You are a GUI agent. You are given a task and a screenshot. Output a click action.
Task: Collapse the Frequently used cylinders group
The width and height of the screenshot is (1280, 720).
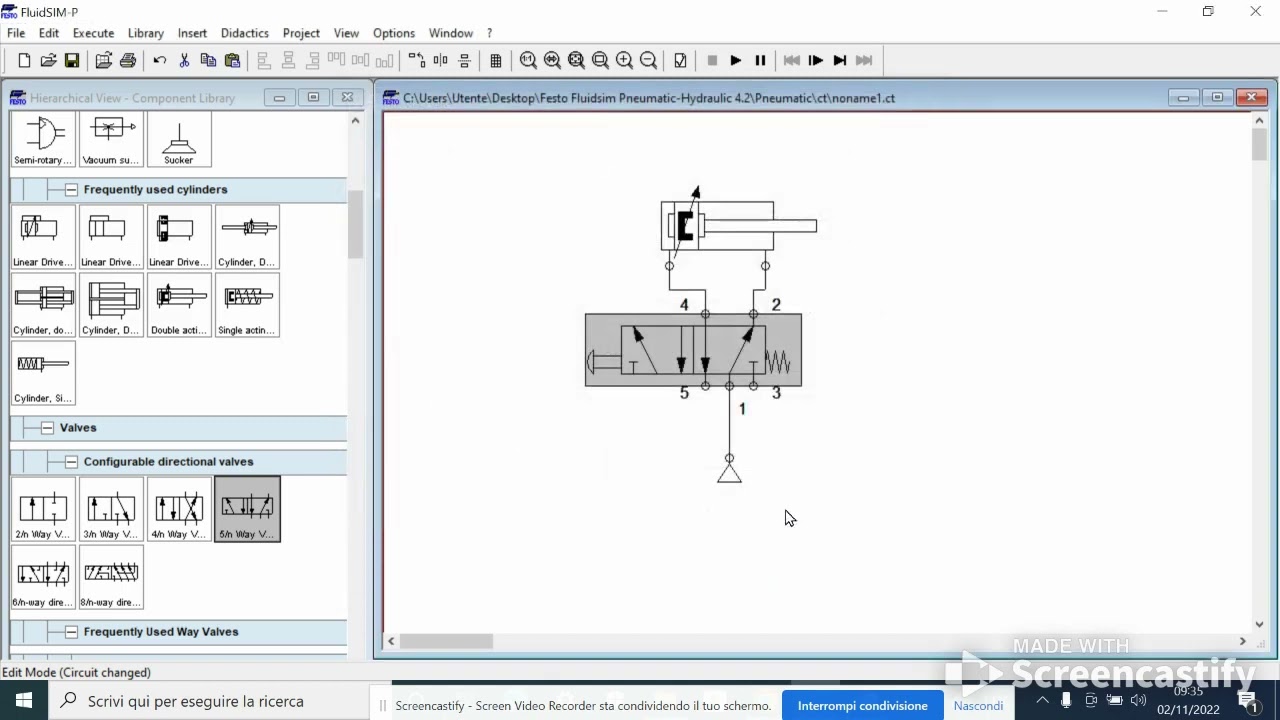(x=71, y=189)
